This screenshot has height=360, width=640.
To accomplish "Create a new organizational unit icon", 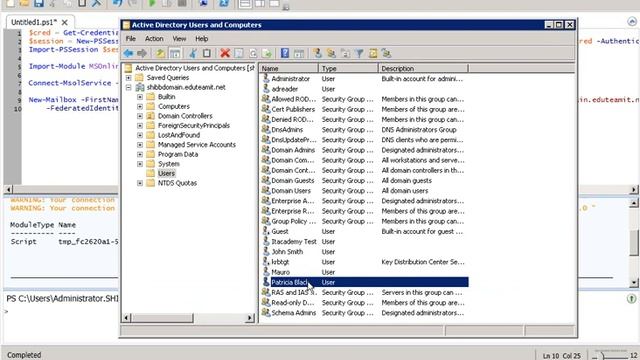I will [345, 53].
